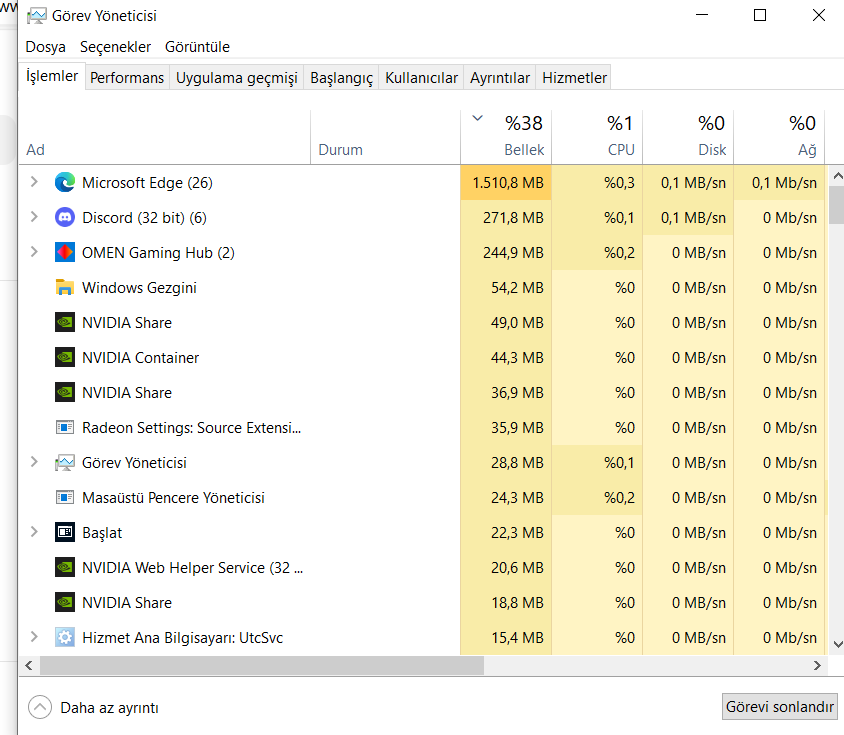Expand the OMEN Gaming Hub group
This screenshot has height=735, width=844.
34,252
